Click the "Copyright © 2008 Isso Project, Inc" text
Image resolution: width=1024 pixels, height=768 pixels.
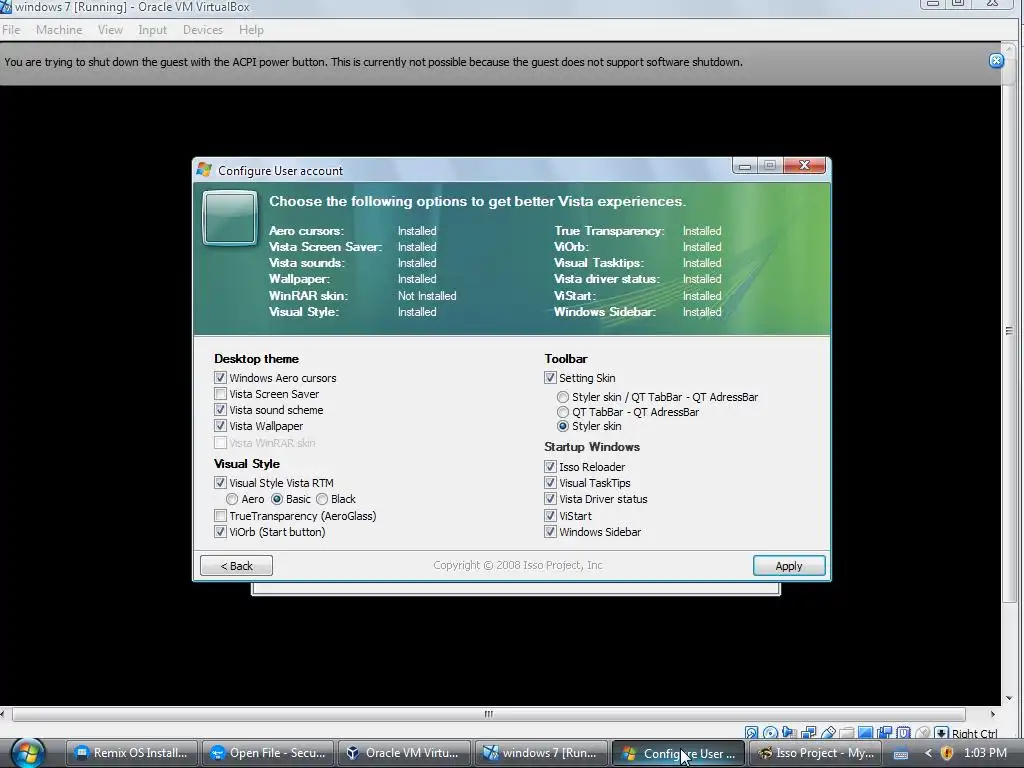518,565
